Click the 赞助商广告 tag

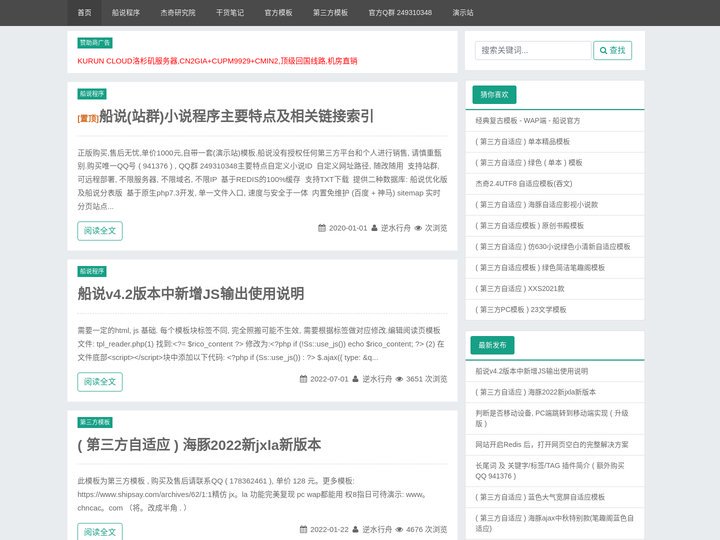click(x=95, y=43)
